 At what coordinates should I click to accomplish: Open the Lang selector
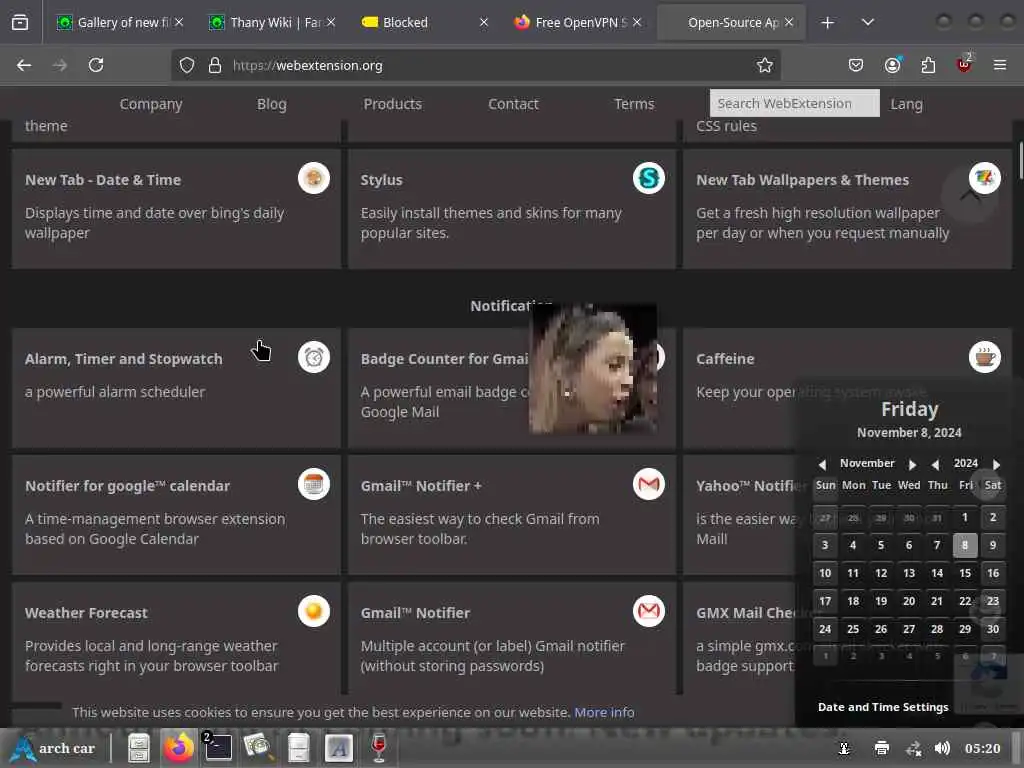pyautogui.click(x=906, y=104)
